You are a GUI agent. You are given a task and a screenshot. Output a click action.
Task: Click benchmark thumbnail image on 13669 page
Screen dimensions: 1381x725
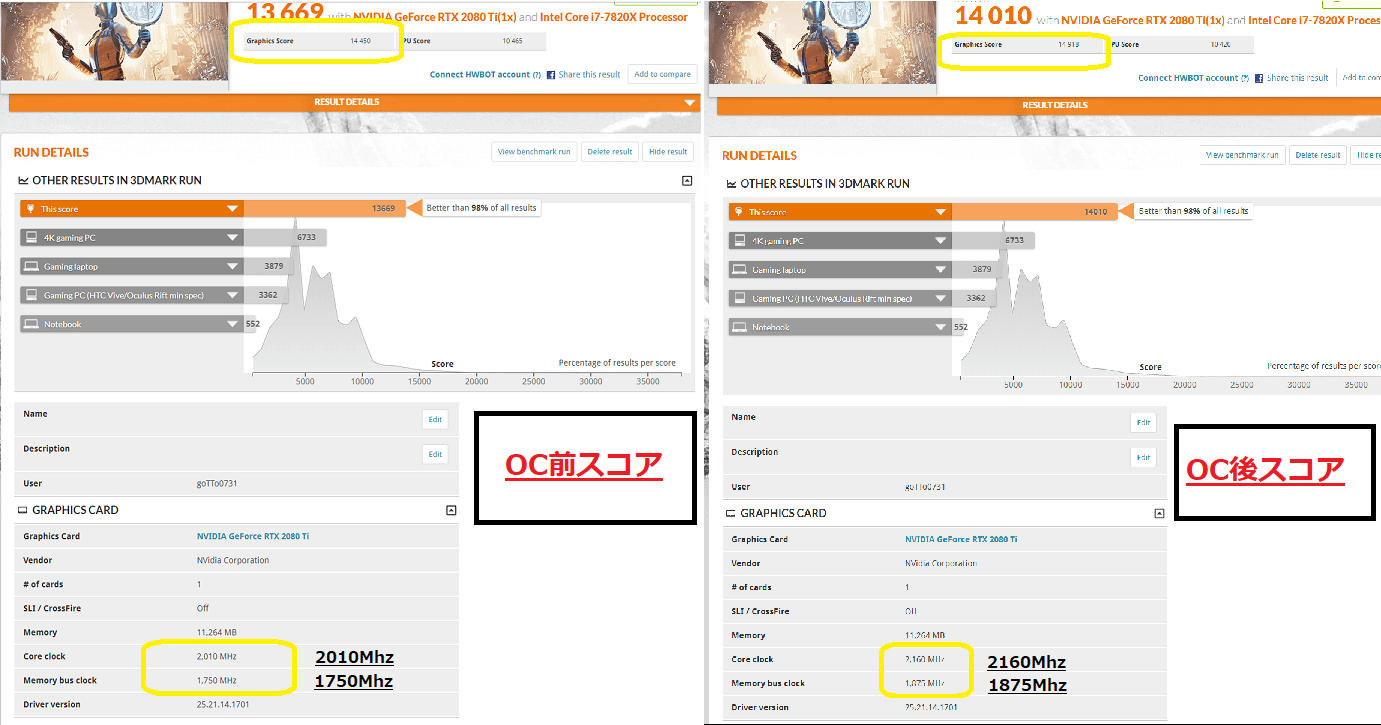point(115,45)
